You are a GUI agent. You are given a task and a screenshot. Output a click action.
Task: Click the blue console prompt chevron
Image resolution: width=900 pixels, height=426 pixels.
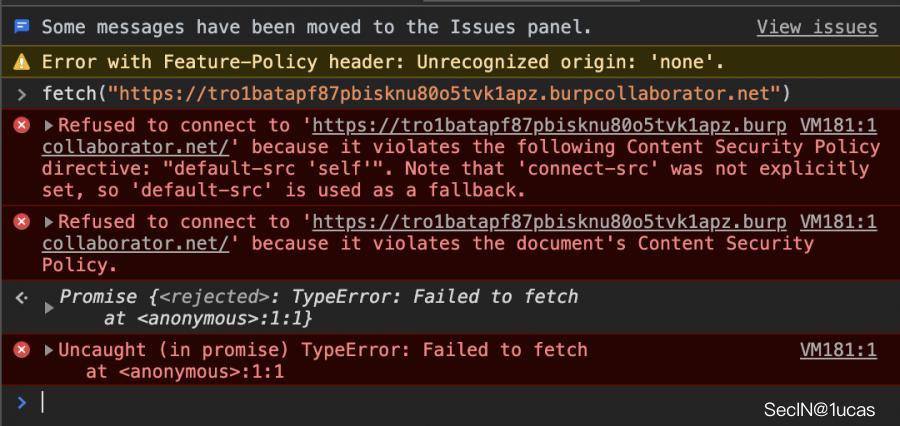point(21,402)
